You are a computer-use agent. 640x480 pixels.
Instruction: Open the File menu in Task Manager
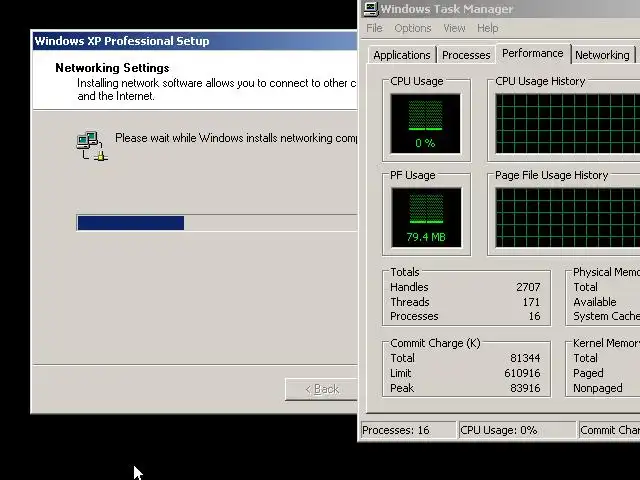point(374,28)
